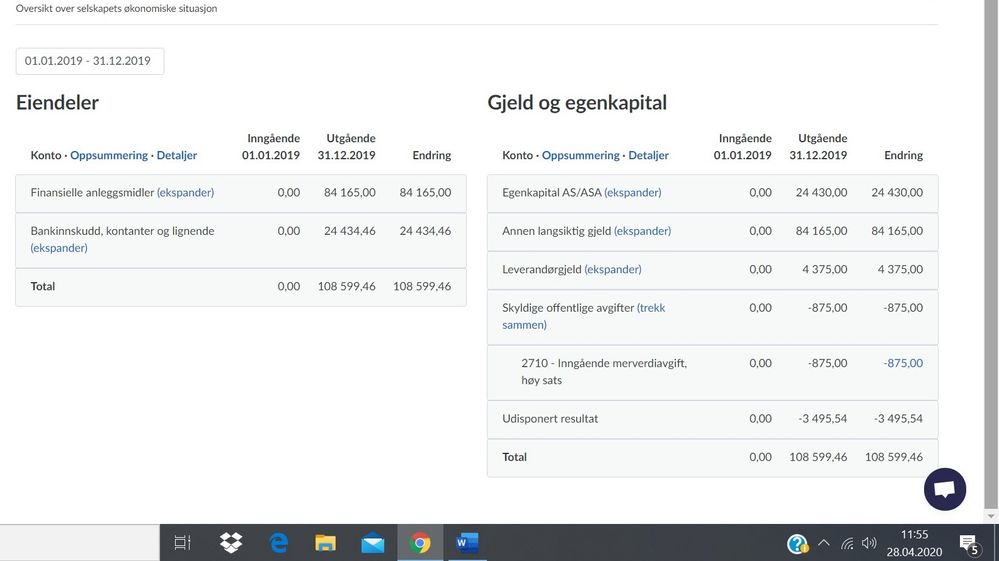
Task: Click -3 495,54 Utgående value for Udisponert resultat
Action: 823,418
